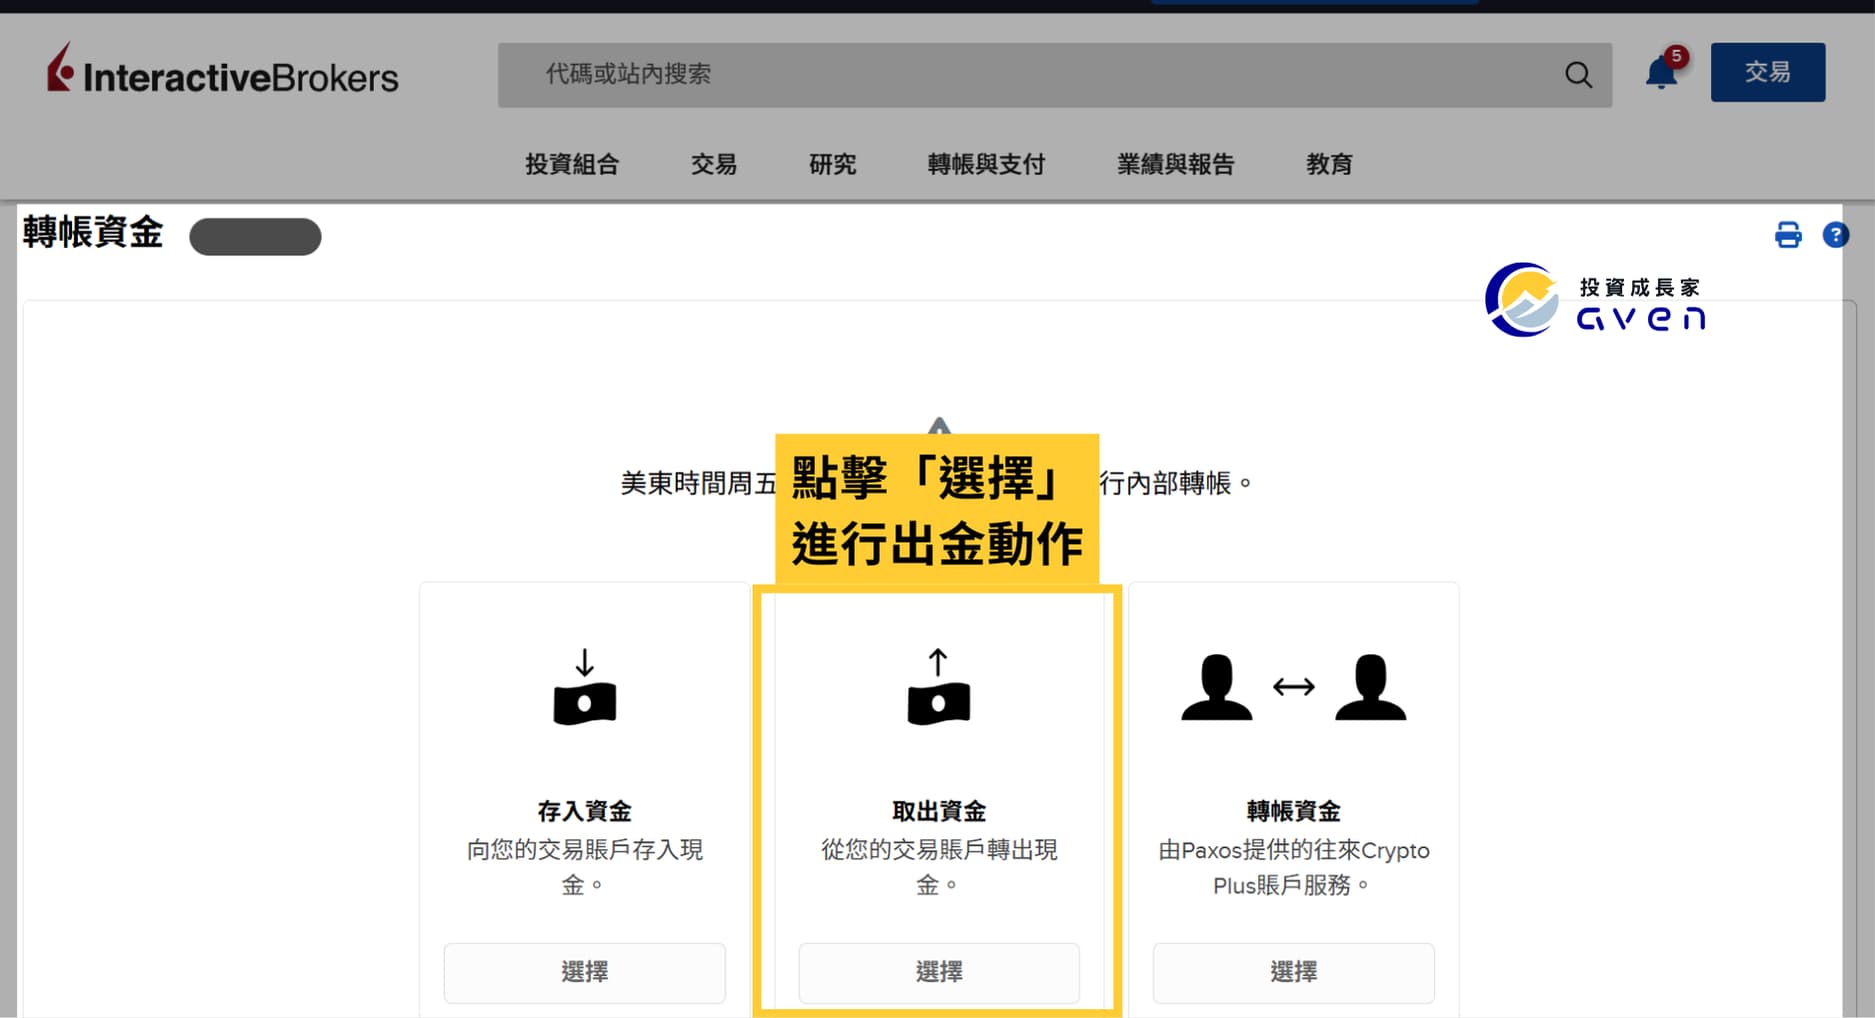
Task: Open the 交易 navigation menu
Action: [714, 164]
